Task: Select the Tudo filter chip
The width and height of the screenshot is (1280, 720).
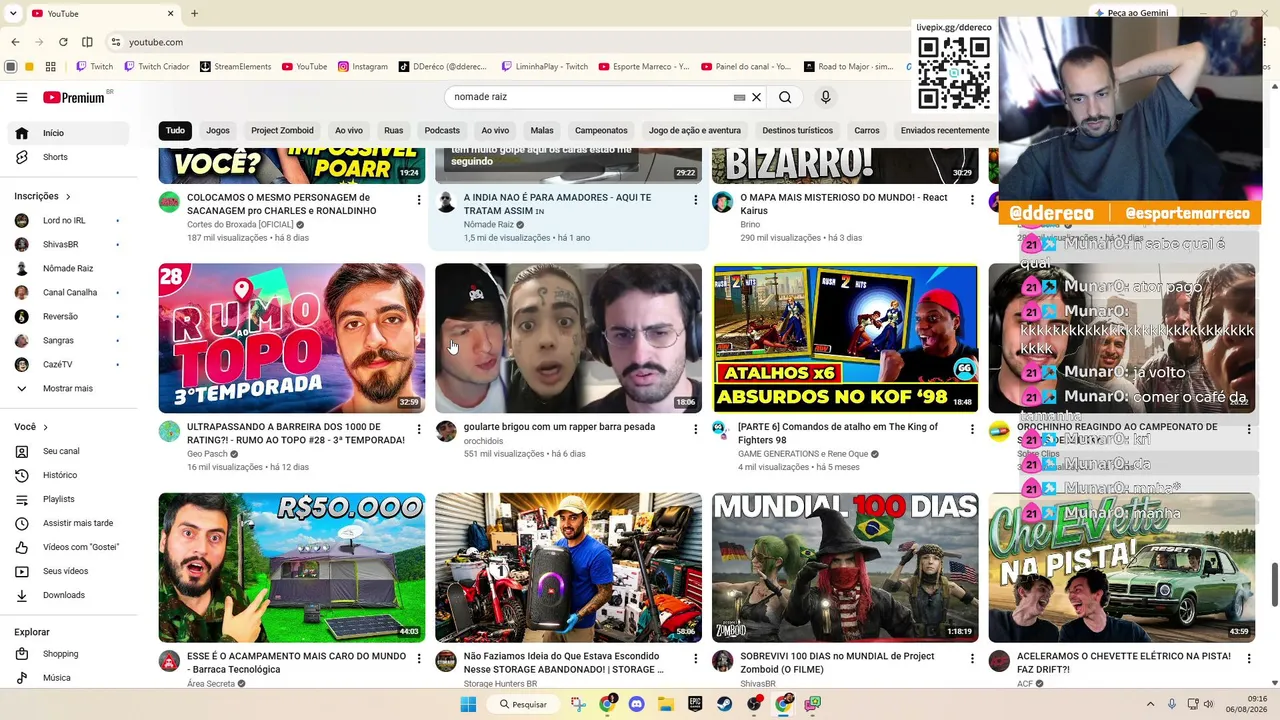Action: click(x=175, y=130)
